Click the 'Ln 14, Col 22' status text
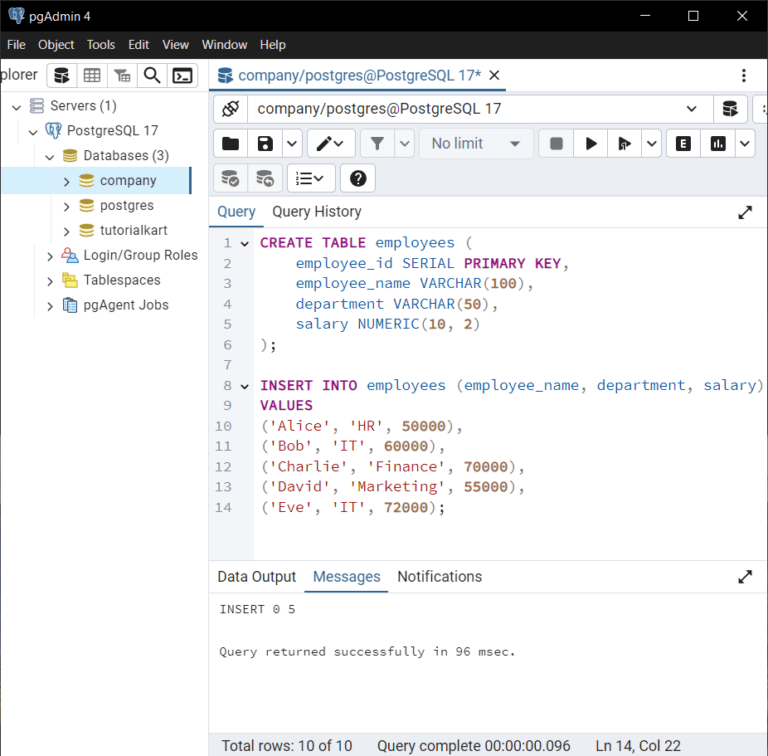Screen dimensions: 768x756 pos(638,745)
